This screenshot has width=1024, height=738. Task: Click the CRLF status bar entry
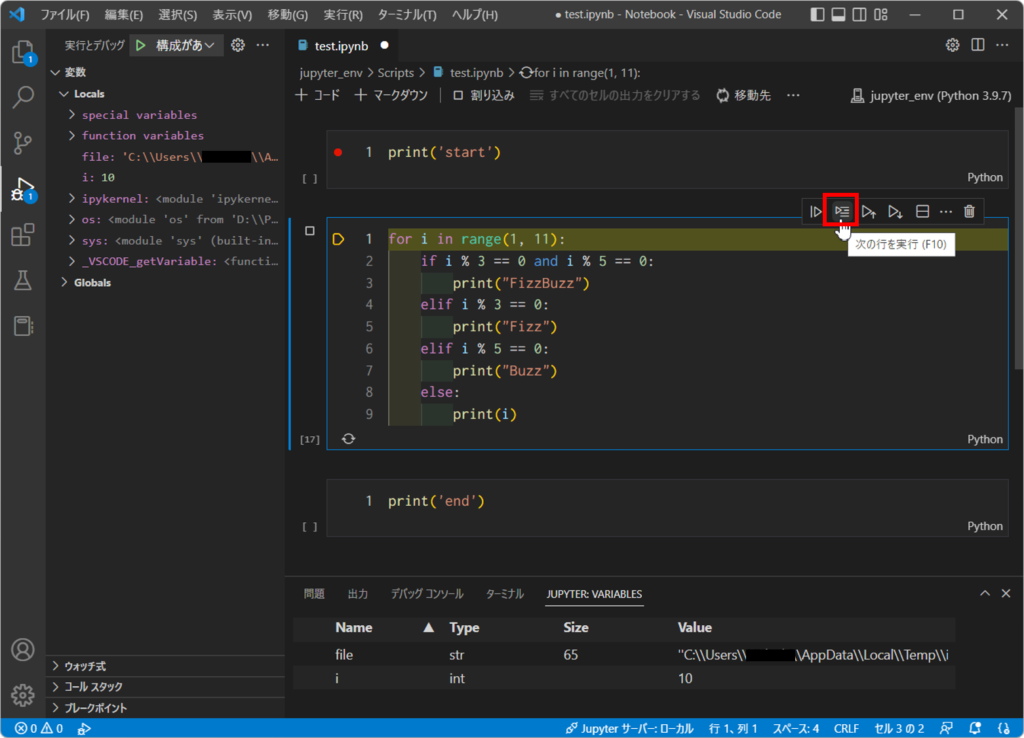[x=846, y=728]
